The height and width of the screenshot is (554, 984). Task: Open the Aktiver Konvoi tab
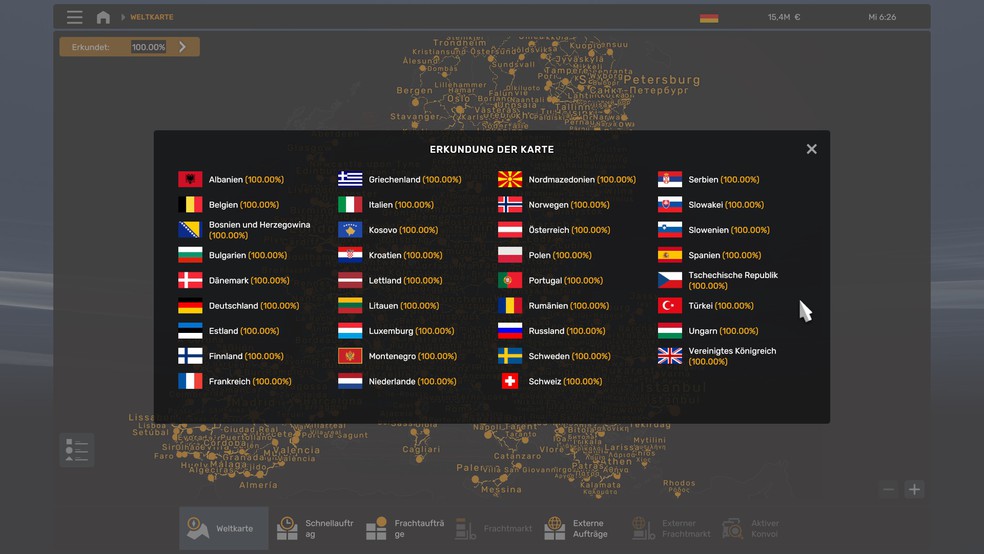tap(759, 528)
